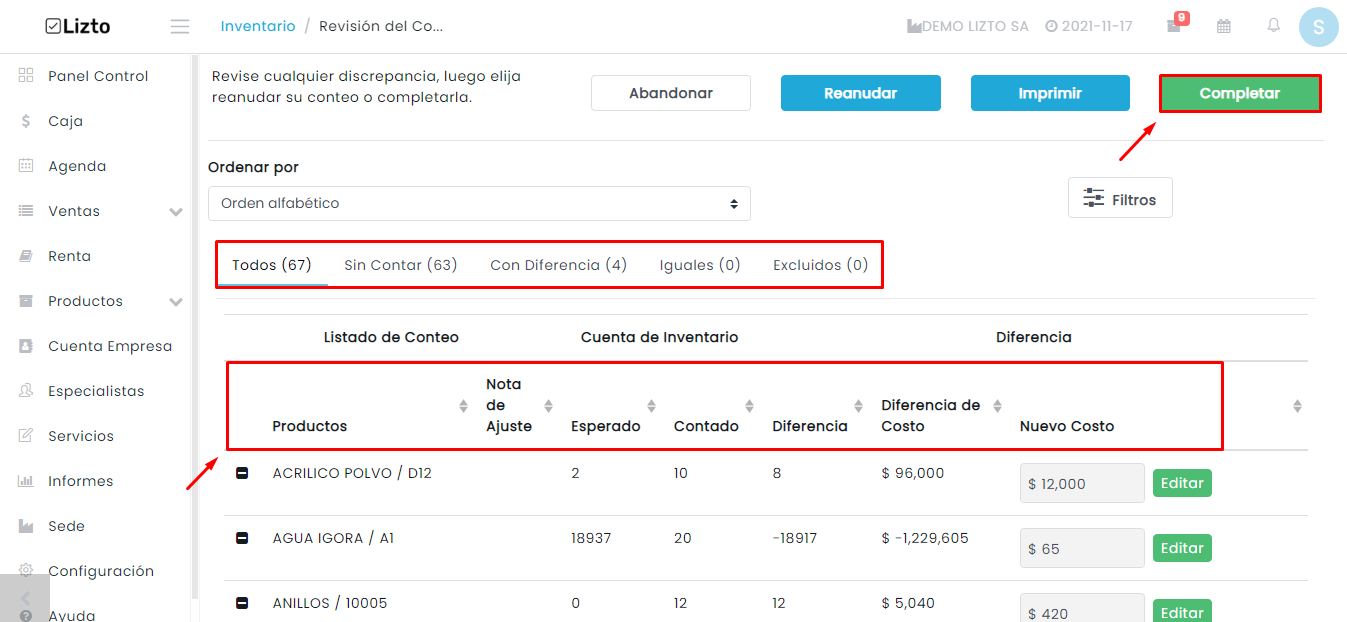This screenshot has height=622, width=1347.
Task: Expand the Productos sidebar submenu
Action: [x=176, y=302]
